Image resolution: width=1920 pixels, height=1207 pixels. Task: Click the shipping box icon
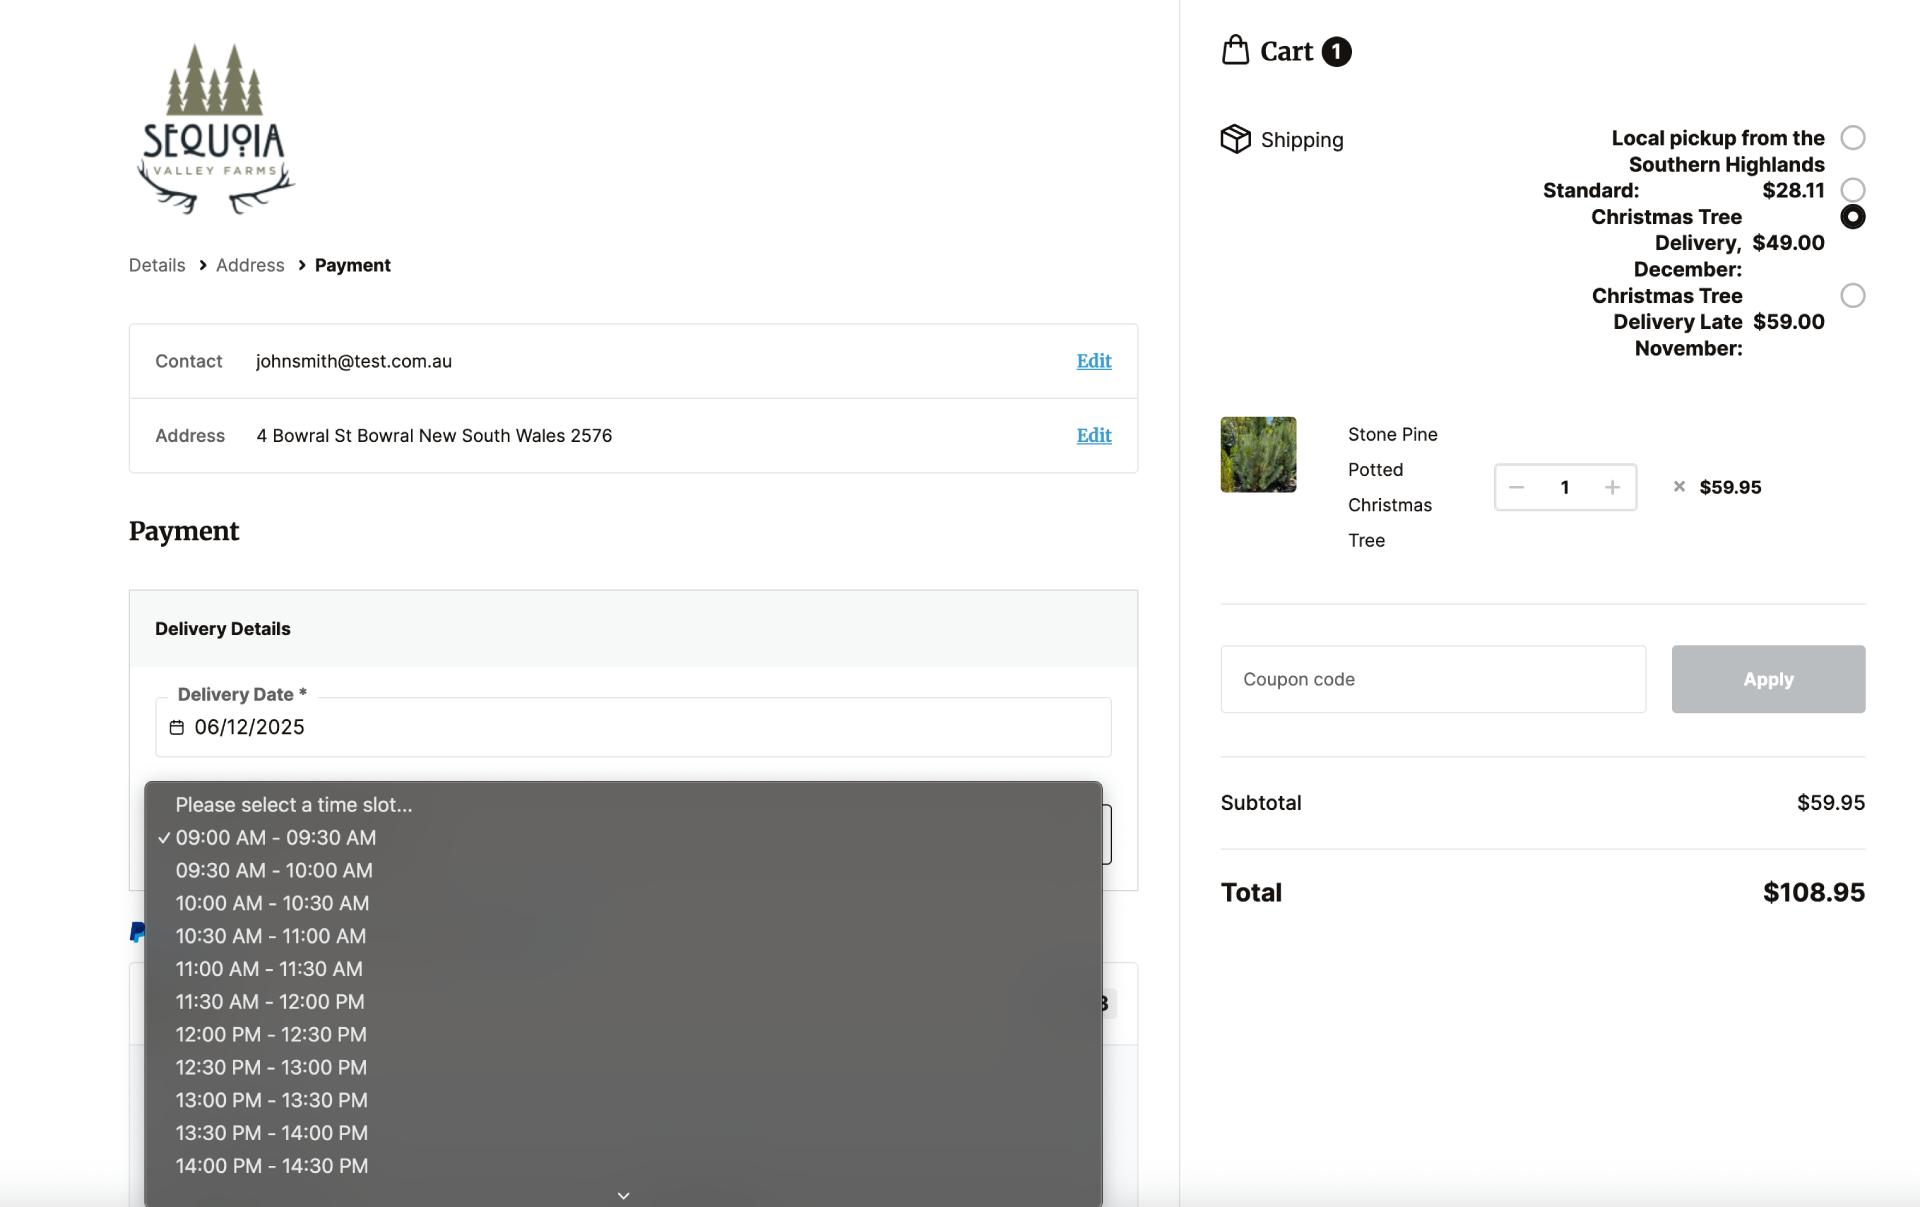point(1235,139)
